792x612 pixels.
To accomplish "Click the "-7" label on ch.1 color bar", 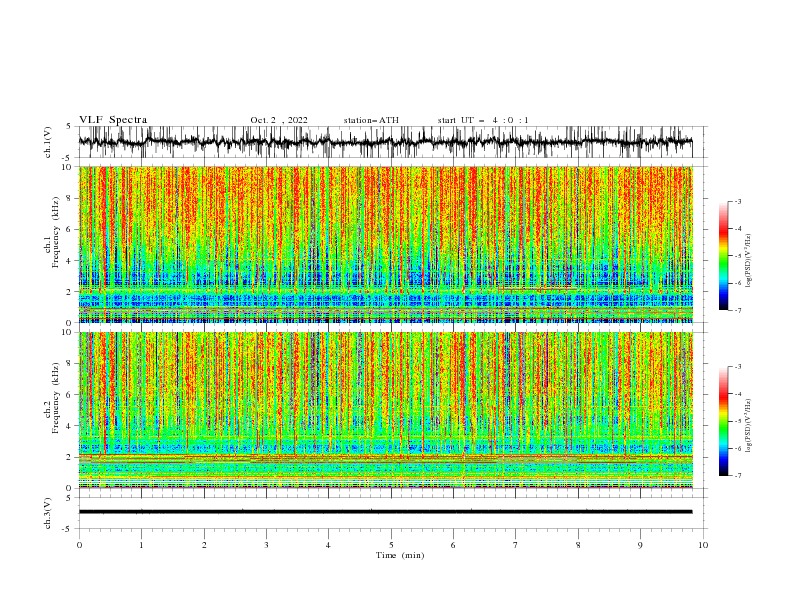I will point(738,310).
